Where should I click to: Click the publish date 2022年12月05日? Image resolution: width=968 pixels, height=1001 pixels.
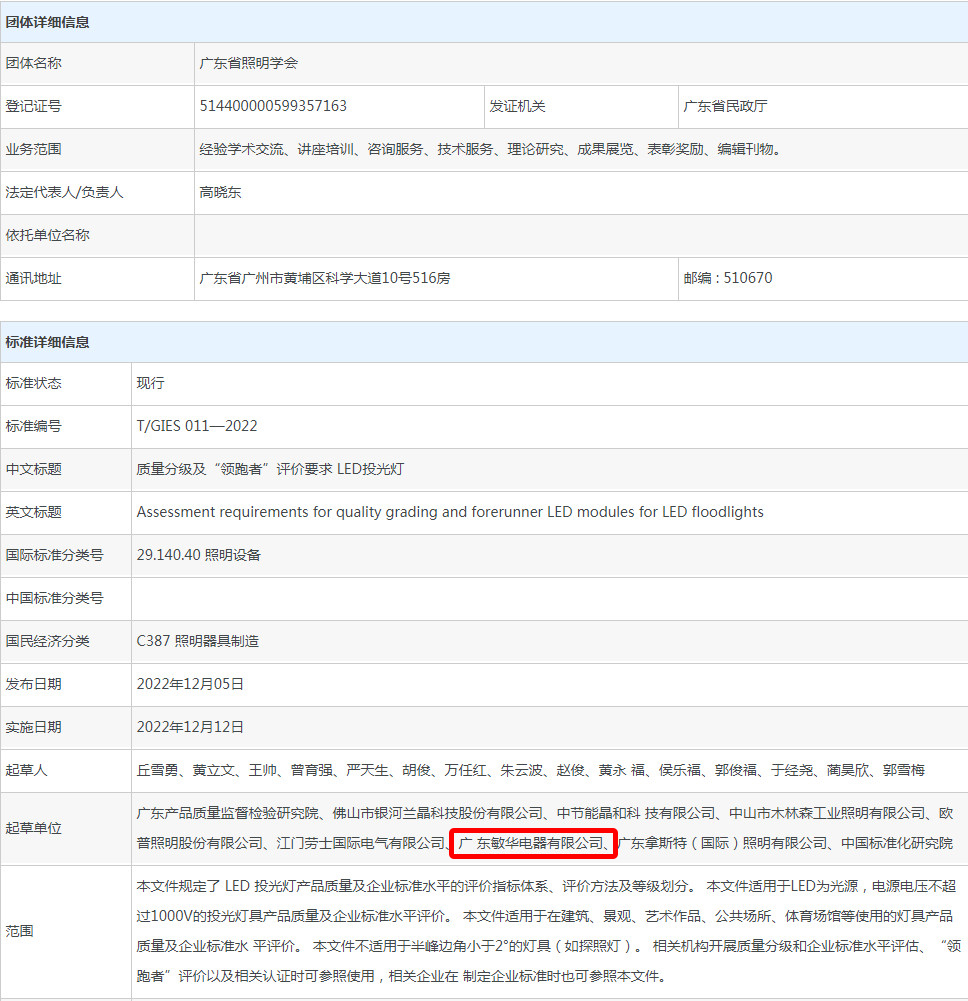click(190, 684)
